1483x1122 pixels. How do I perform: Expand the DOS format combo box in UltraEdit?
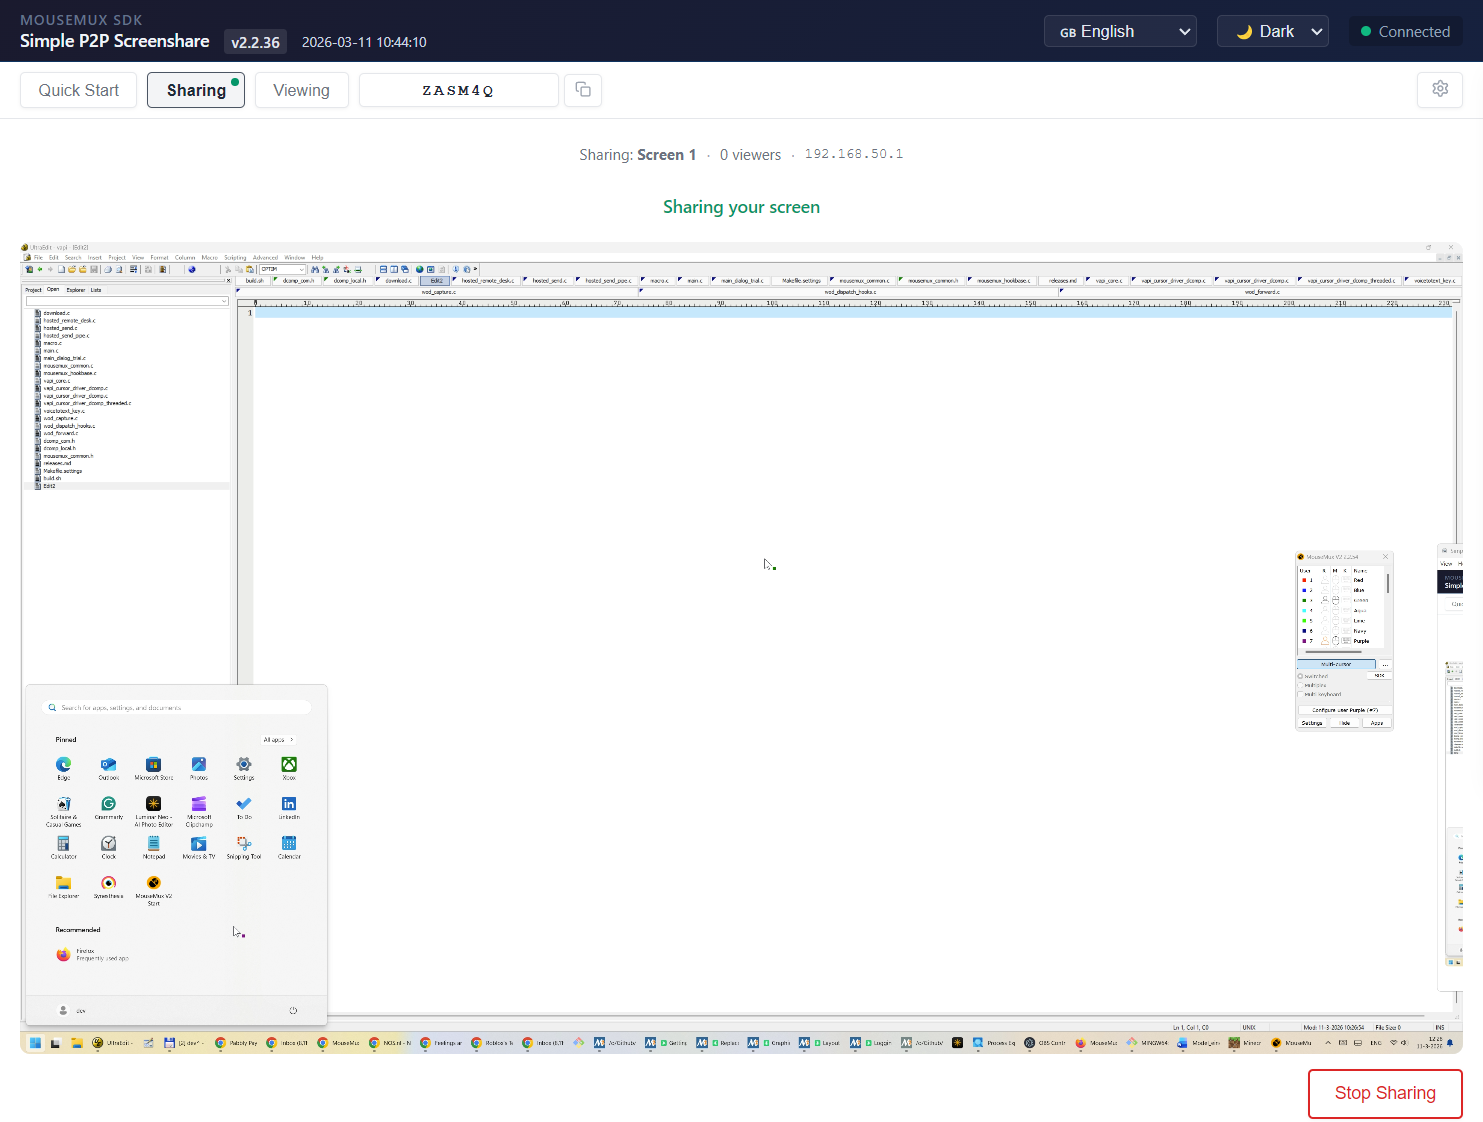301,269
